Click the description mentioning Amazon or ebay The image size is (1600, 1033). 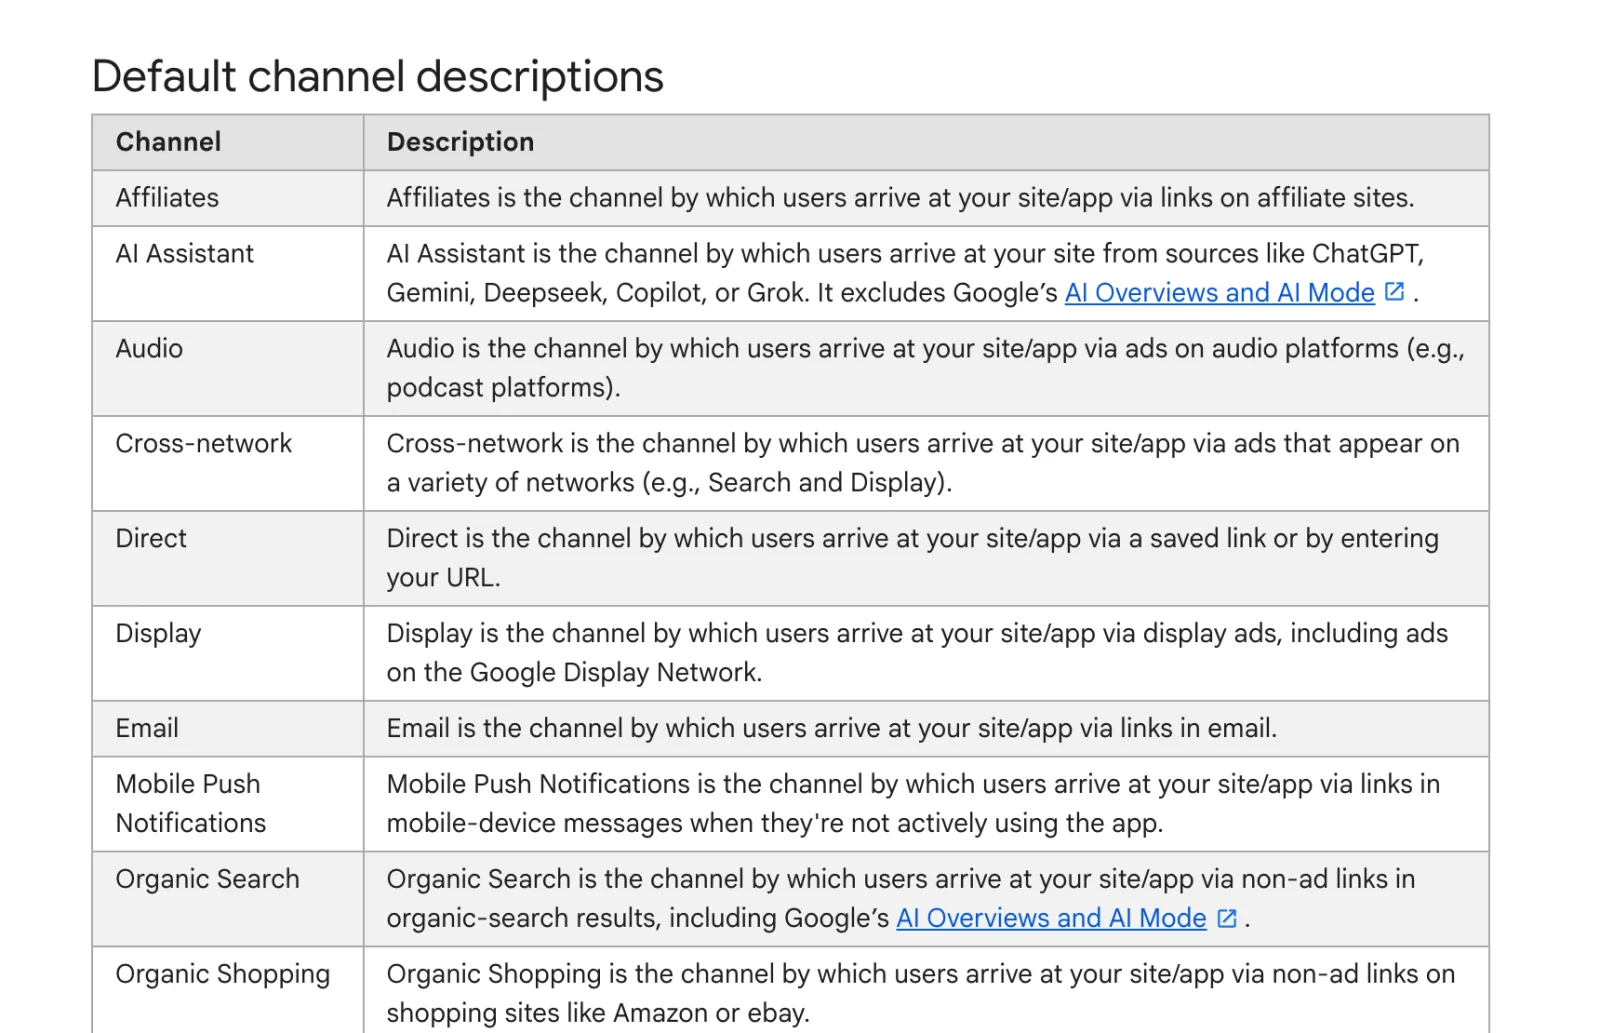pos(921,993)
